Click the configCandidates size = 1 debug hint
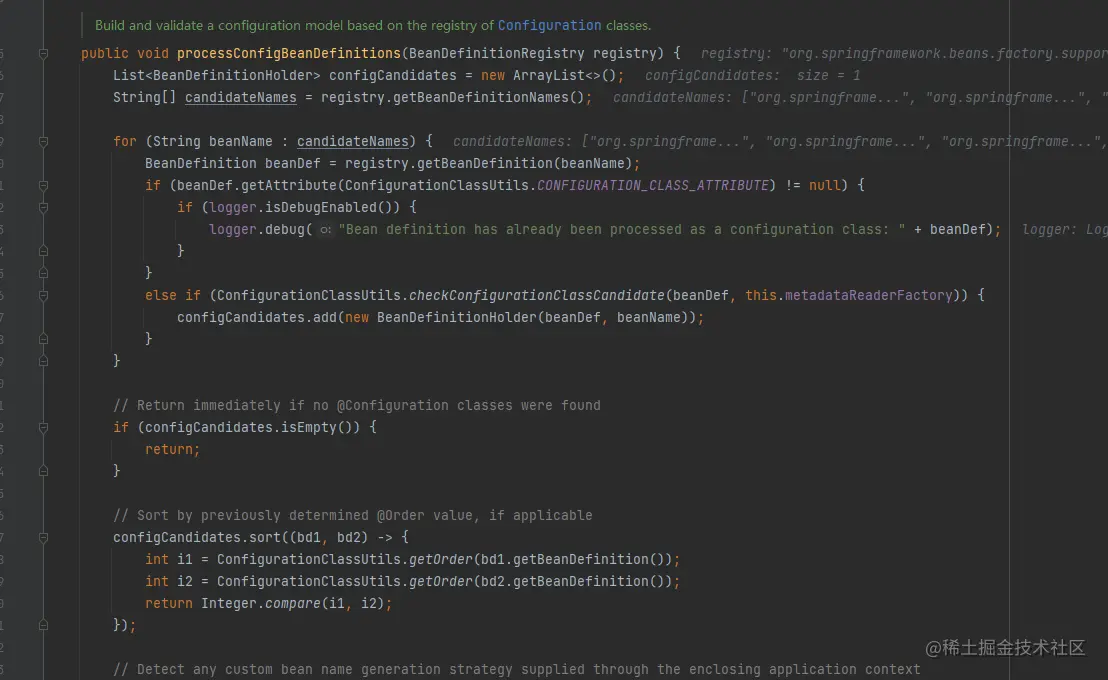 [x=753, y=76]
